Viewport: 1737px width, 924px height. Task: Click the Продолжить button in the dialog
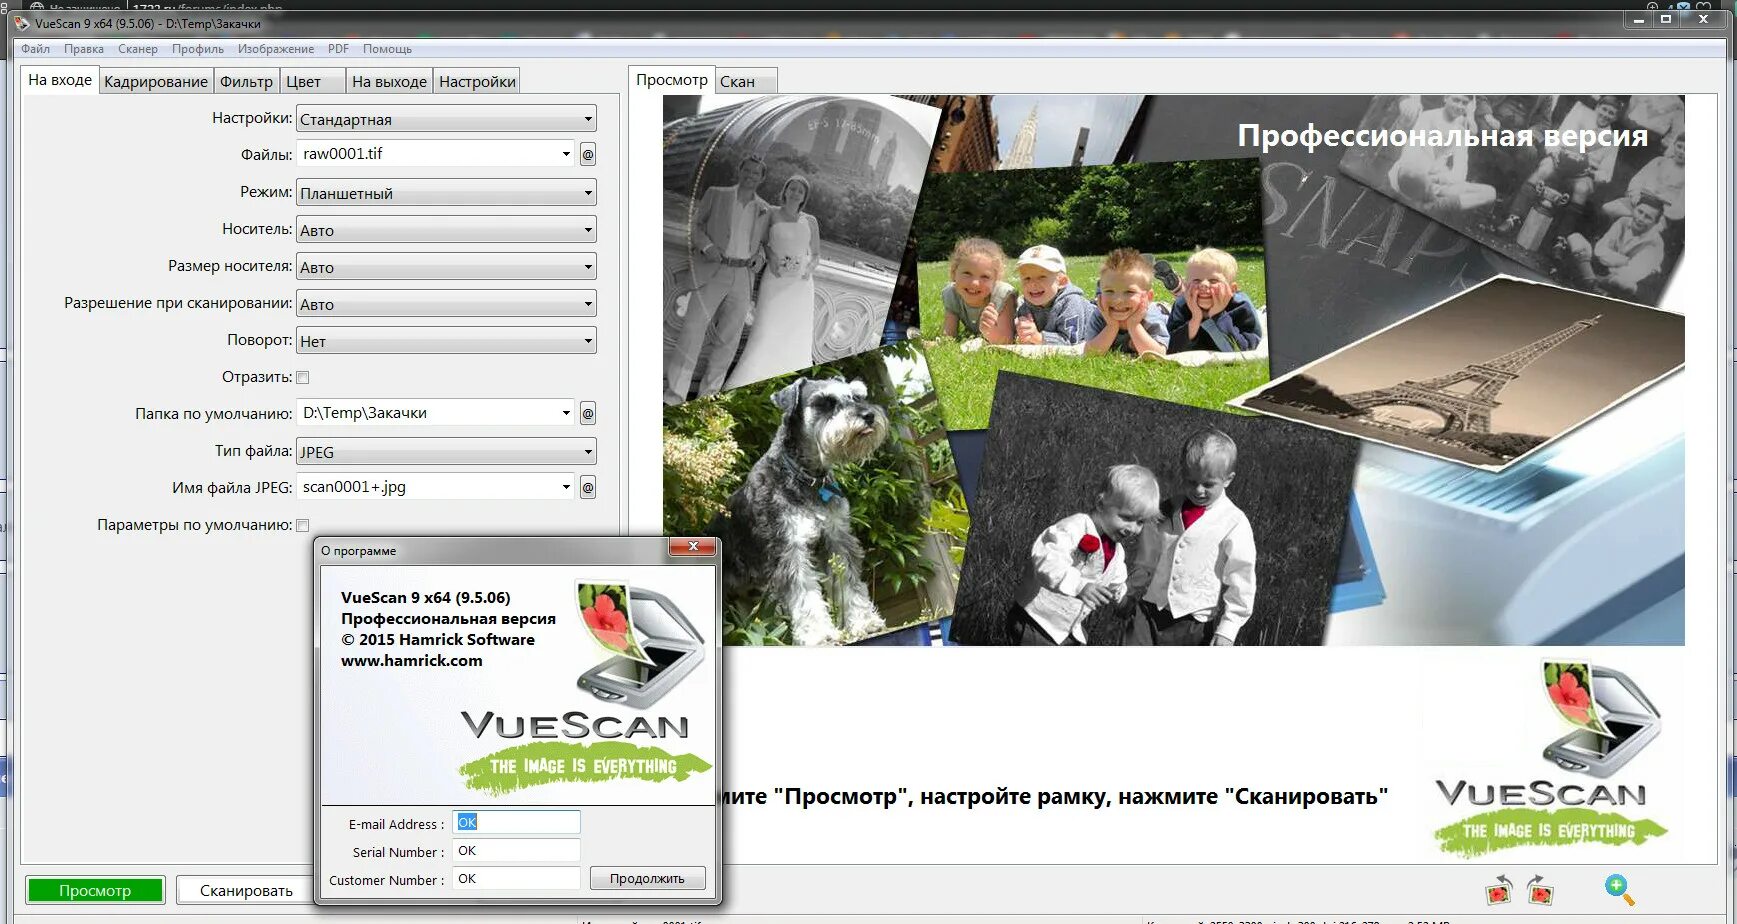(646, 877)
